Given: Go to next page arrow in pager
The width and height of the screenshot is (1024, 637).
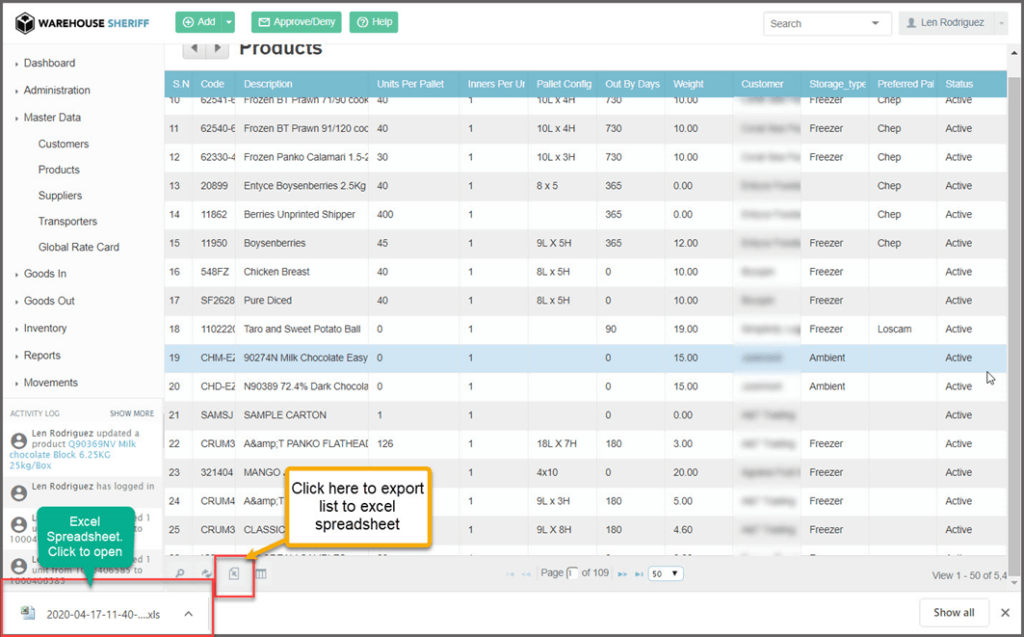Looking at the screenshot, I should click(x=621, y=574).
